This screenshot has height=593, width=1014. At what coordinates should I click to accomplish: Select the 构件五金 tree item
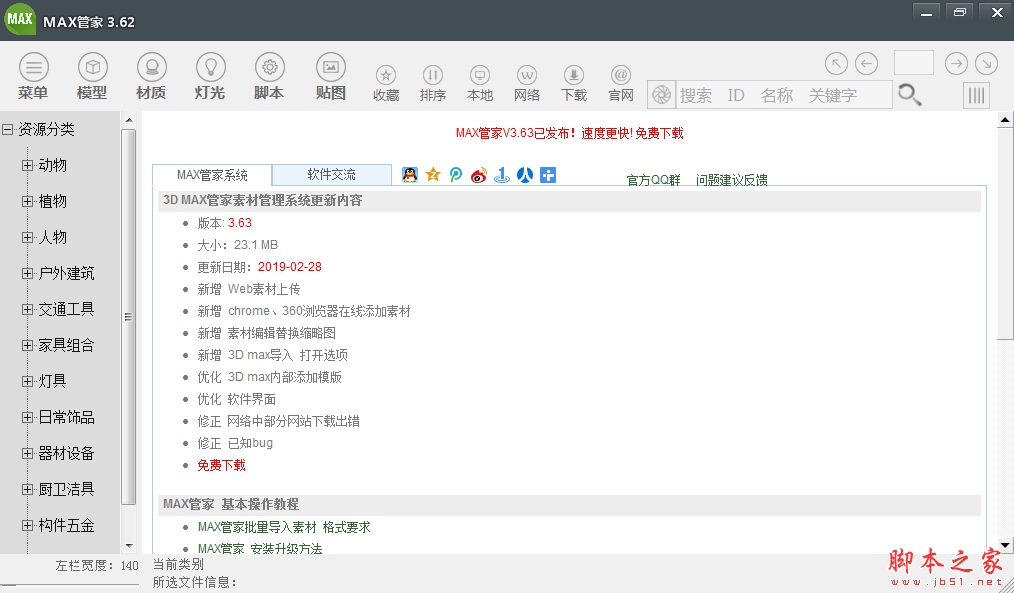click(x=66, y=525)
